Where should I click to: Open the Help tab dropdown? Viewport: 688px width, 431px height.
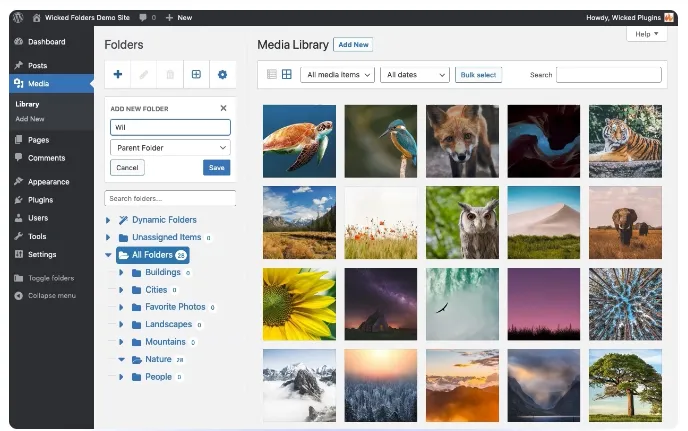[647, 34]
